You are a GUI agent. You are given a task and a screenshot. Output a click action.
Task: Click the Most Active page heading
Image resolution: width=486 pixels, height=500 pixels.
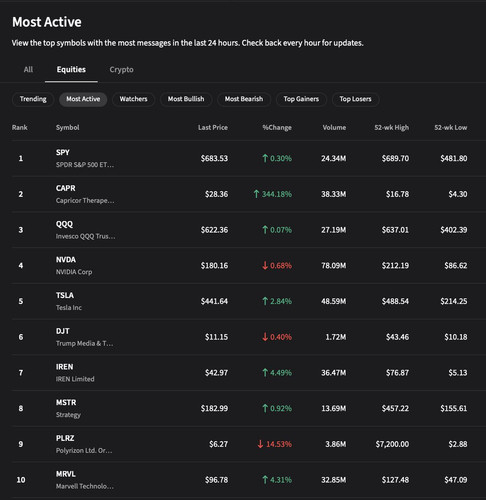click(x=47, y=22)
